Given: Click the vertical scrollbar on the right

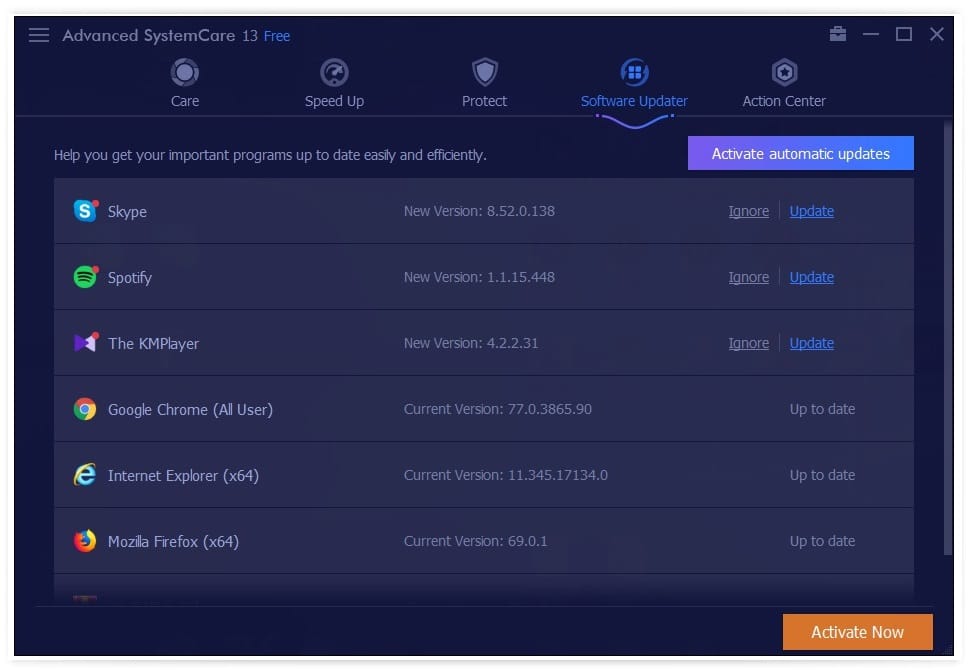Looking at the screenshot, I should pyautogui.click(x=948, y=340).
